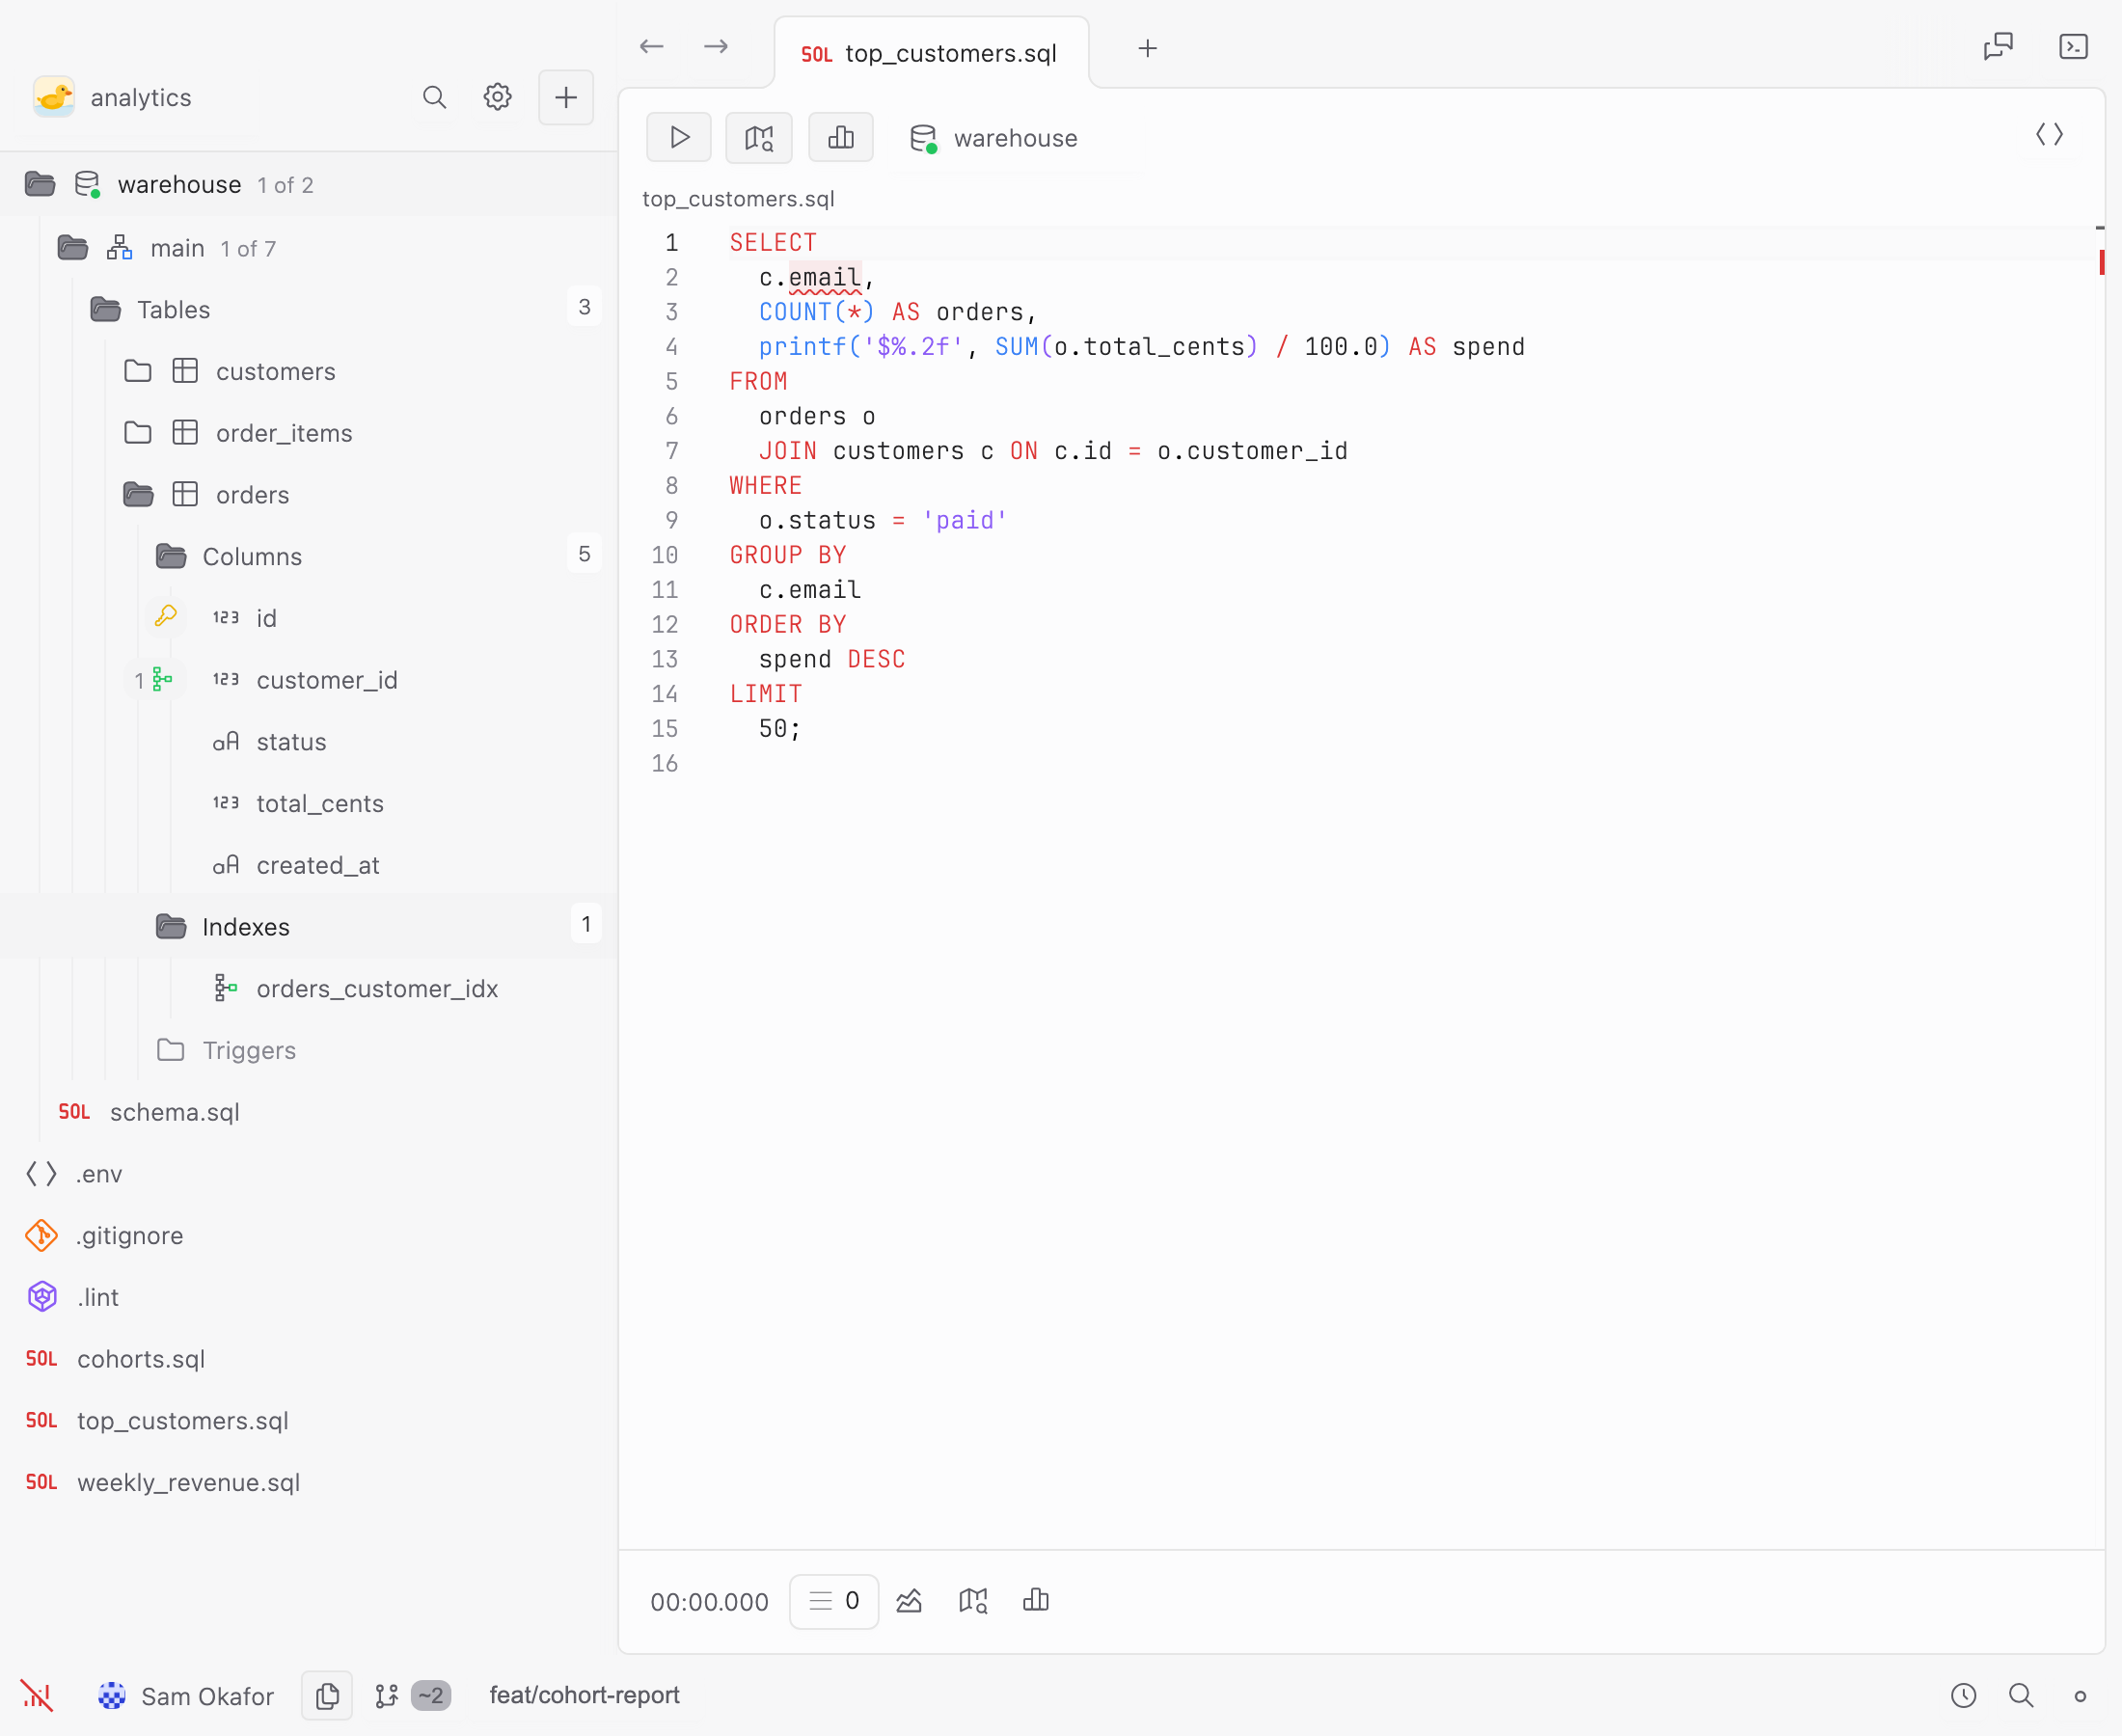2122x1736 pixels.
Task: Run the query with the play button
Action: click(x=679, y=137)
